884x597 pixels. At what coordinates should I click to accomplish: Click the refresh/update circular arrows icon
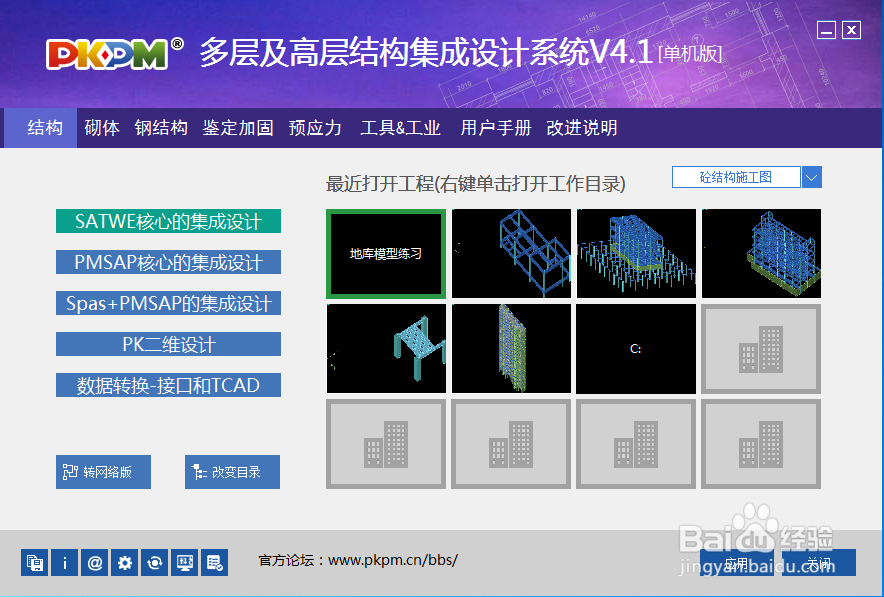154,563
